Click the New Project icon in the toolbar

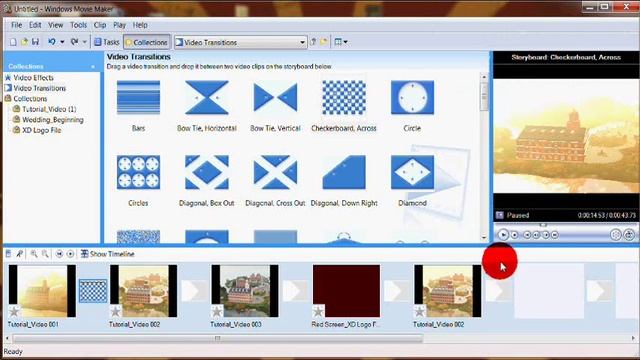pyautogui.click(x=13, y=42)
